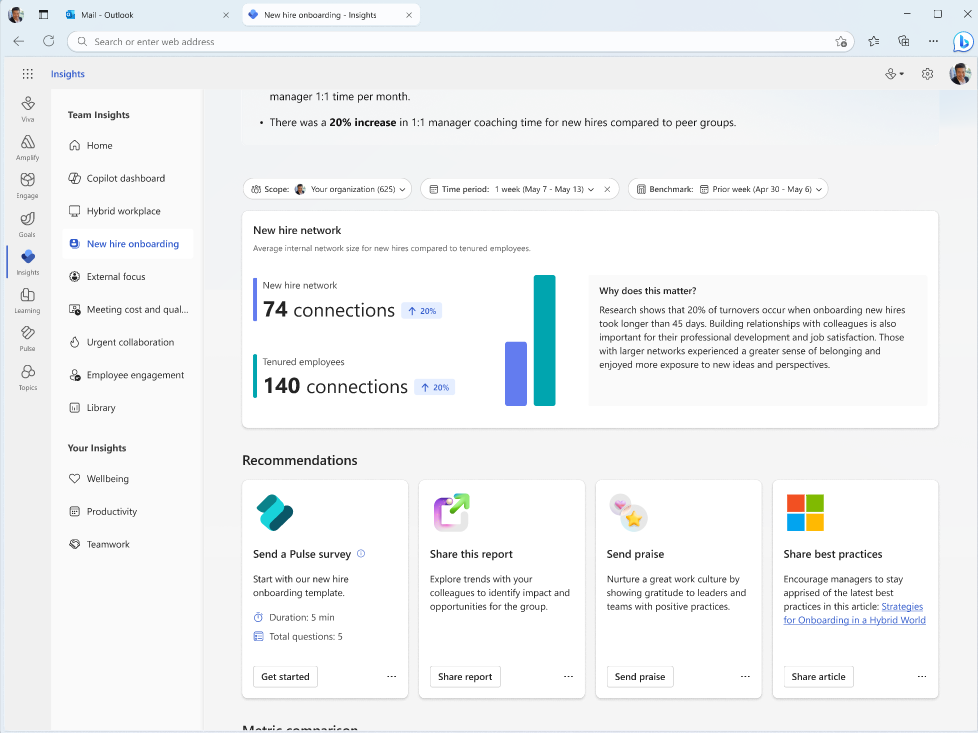The height and width of the screenshot is (733, 978).
Task: Open Topics in the app rail
Action: click(x=27, y=377)
